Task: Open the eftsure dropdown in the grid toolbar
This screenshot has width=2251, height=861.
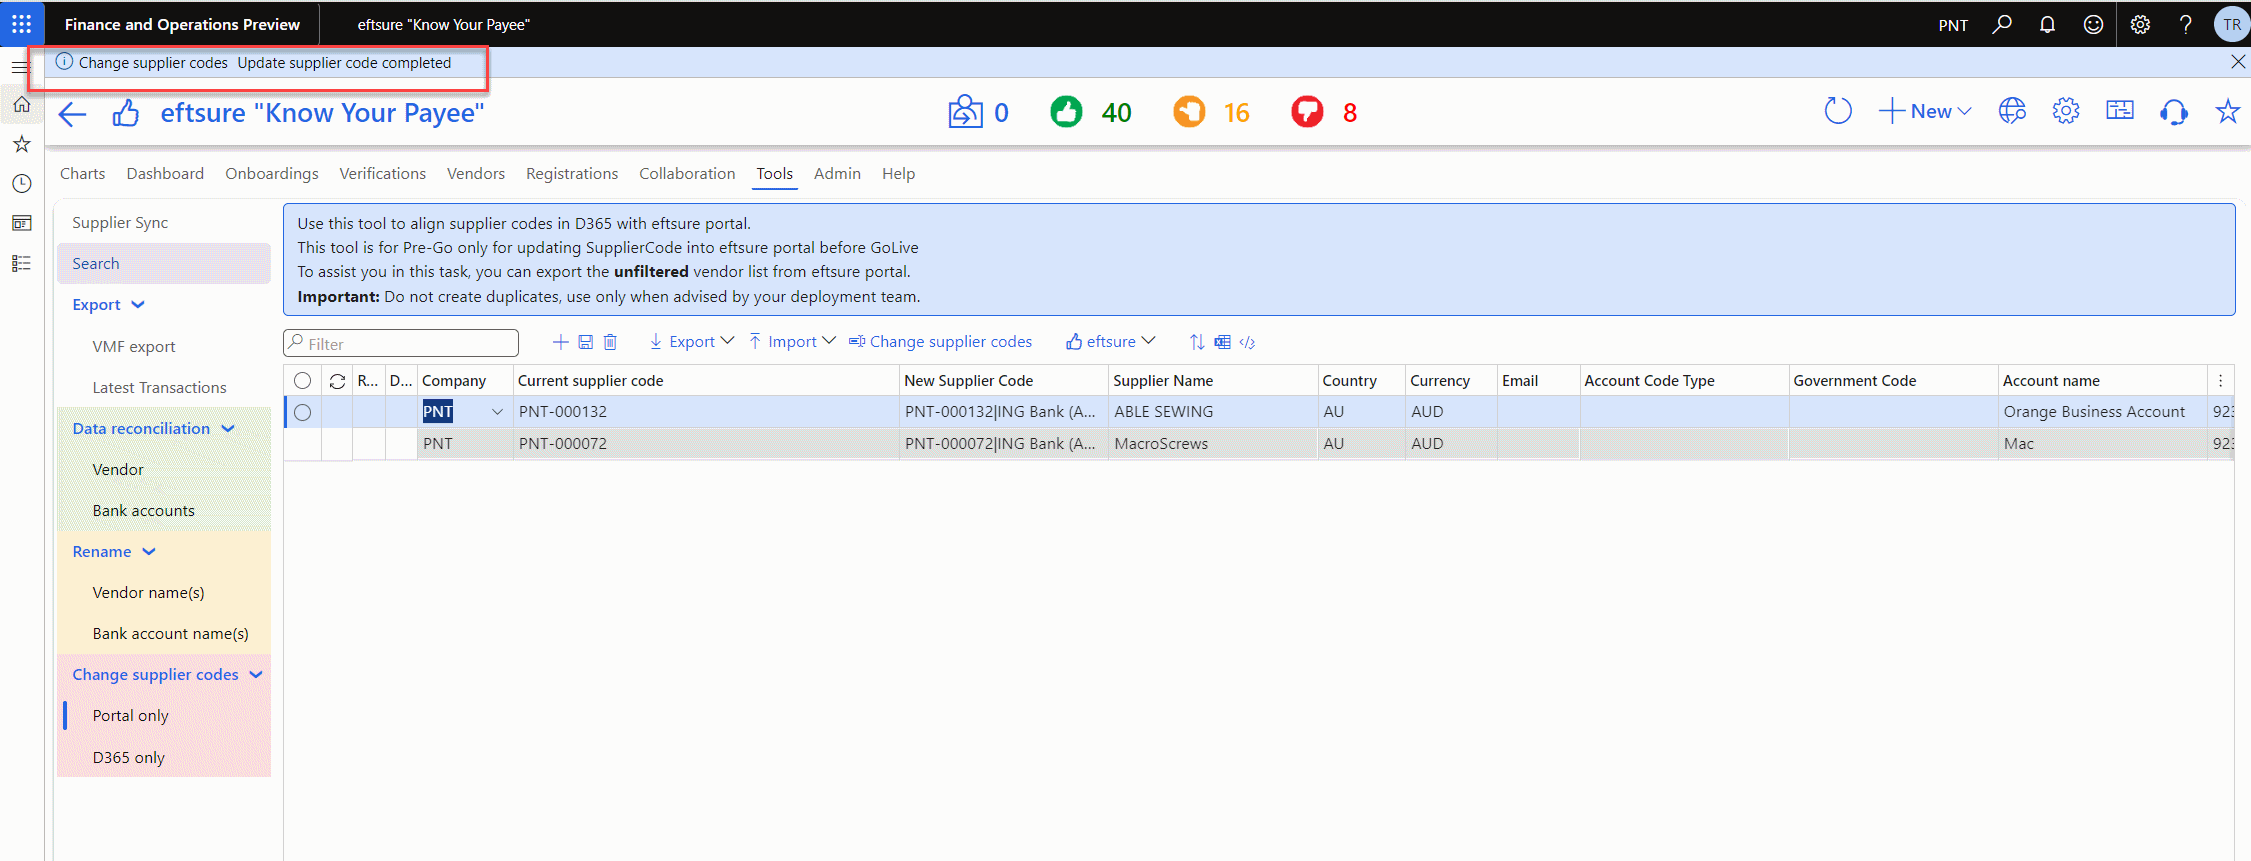Action: 1111,342
